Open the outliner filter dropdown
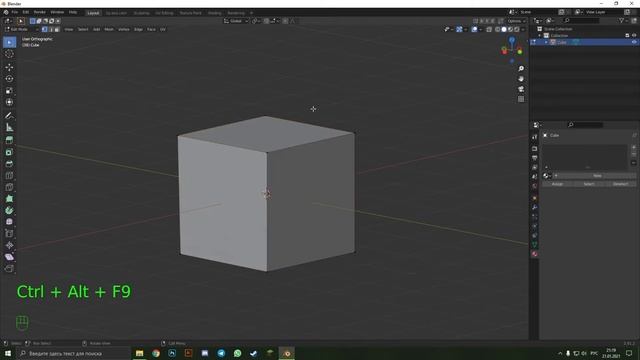 623,20
